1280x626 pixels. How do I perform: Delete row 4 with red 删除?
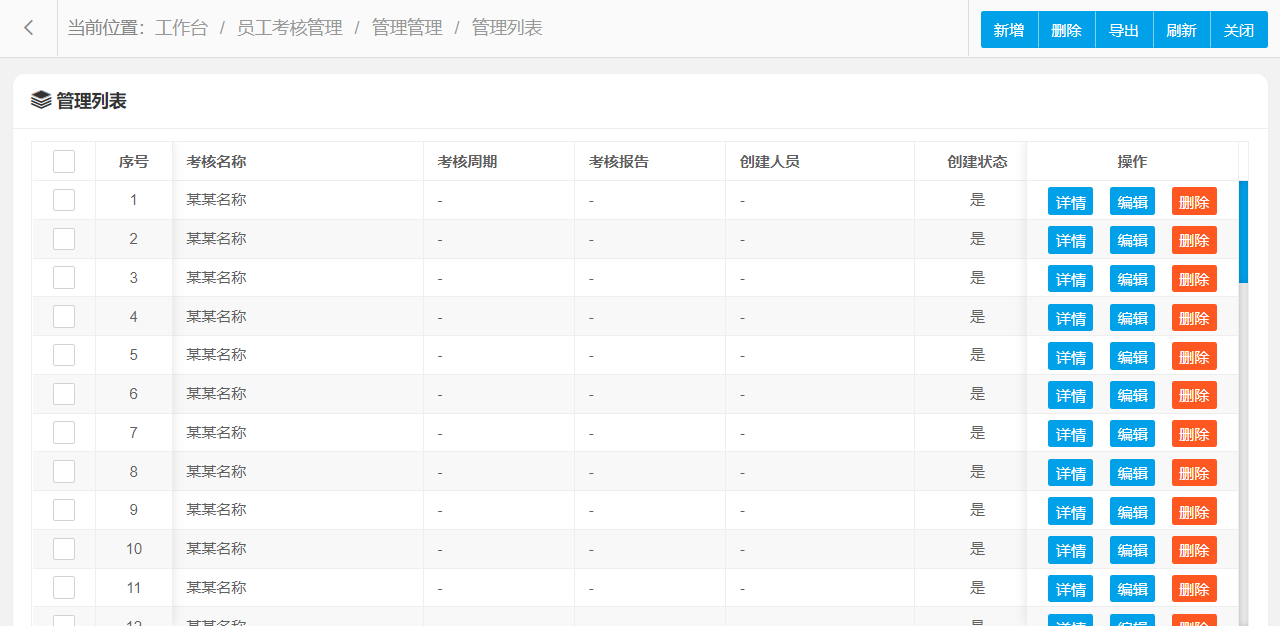tap(1194, 318)
